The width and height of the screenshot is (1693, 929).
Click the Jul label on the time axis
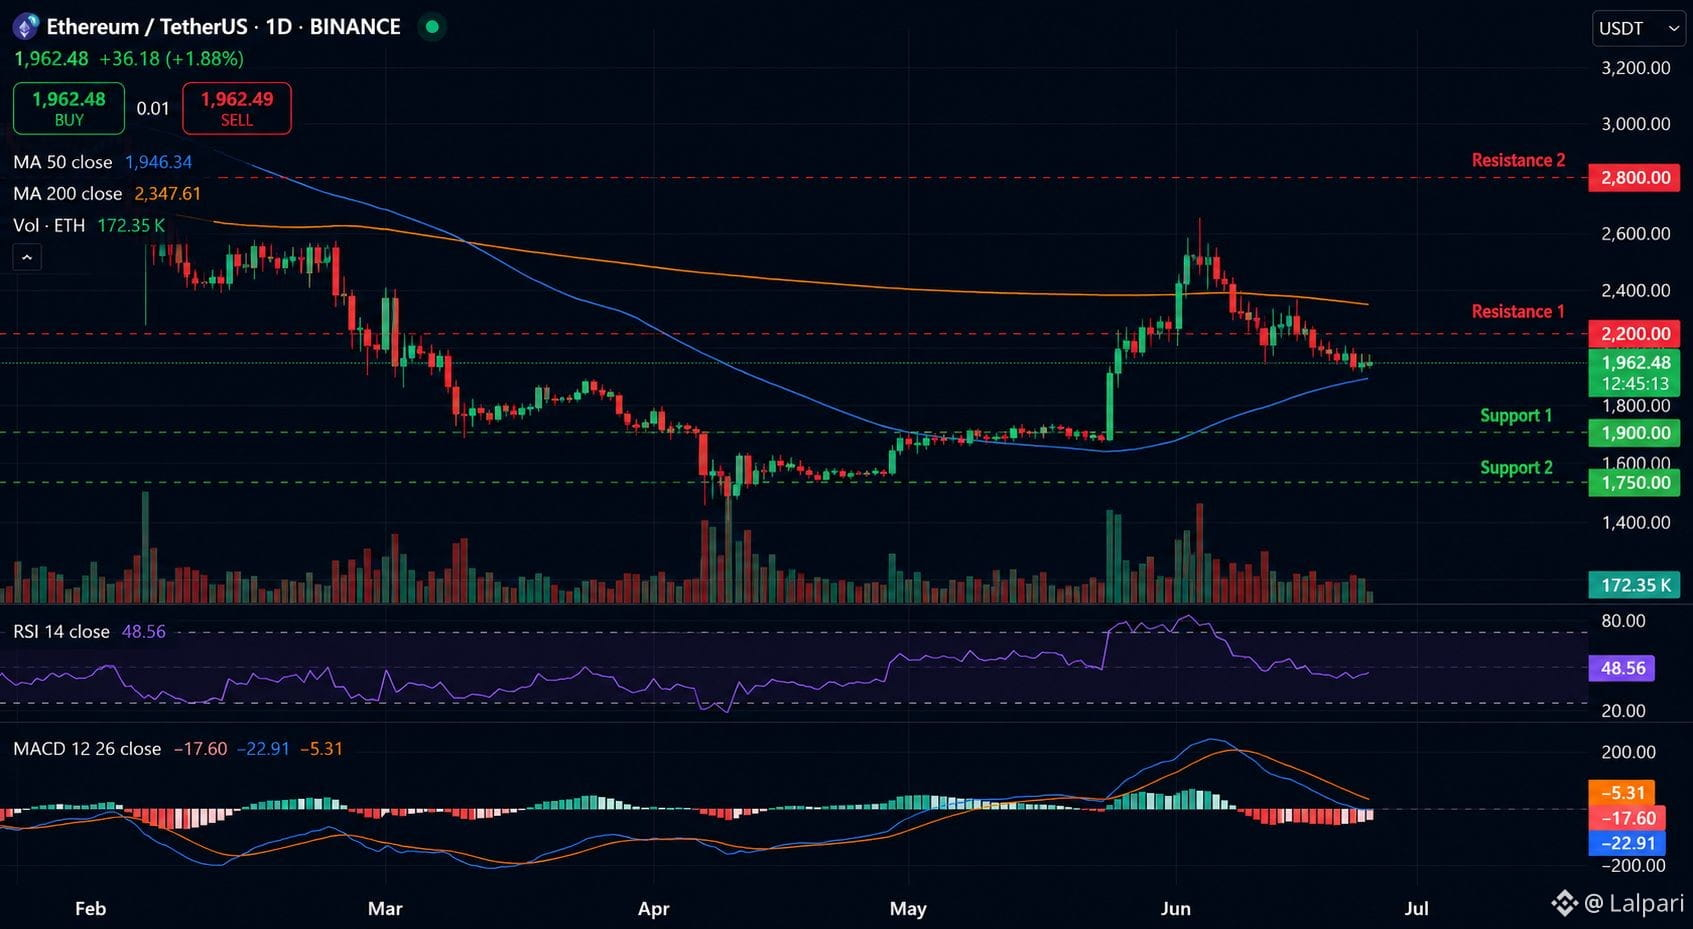click(x=1416, y=909)
